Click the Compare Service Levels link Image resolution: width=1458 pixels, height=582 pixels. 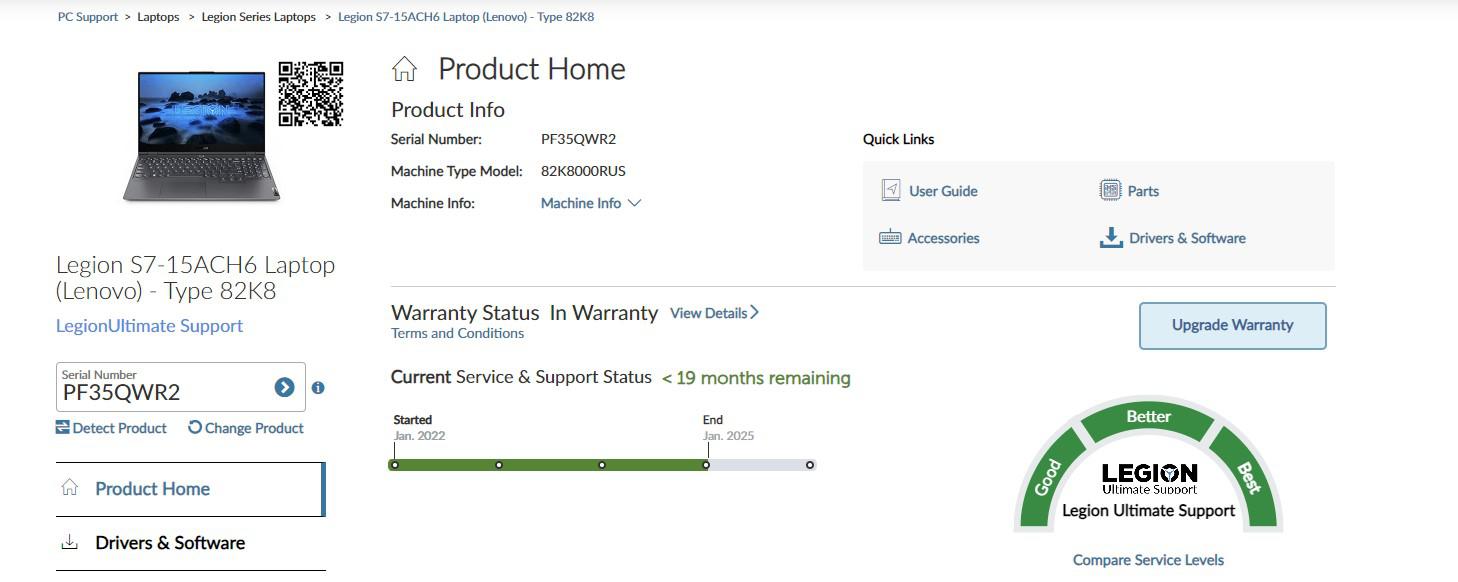1148,560
